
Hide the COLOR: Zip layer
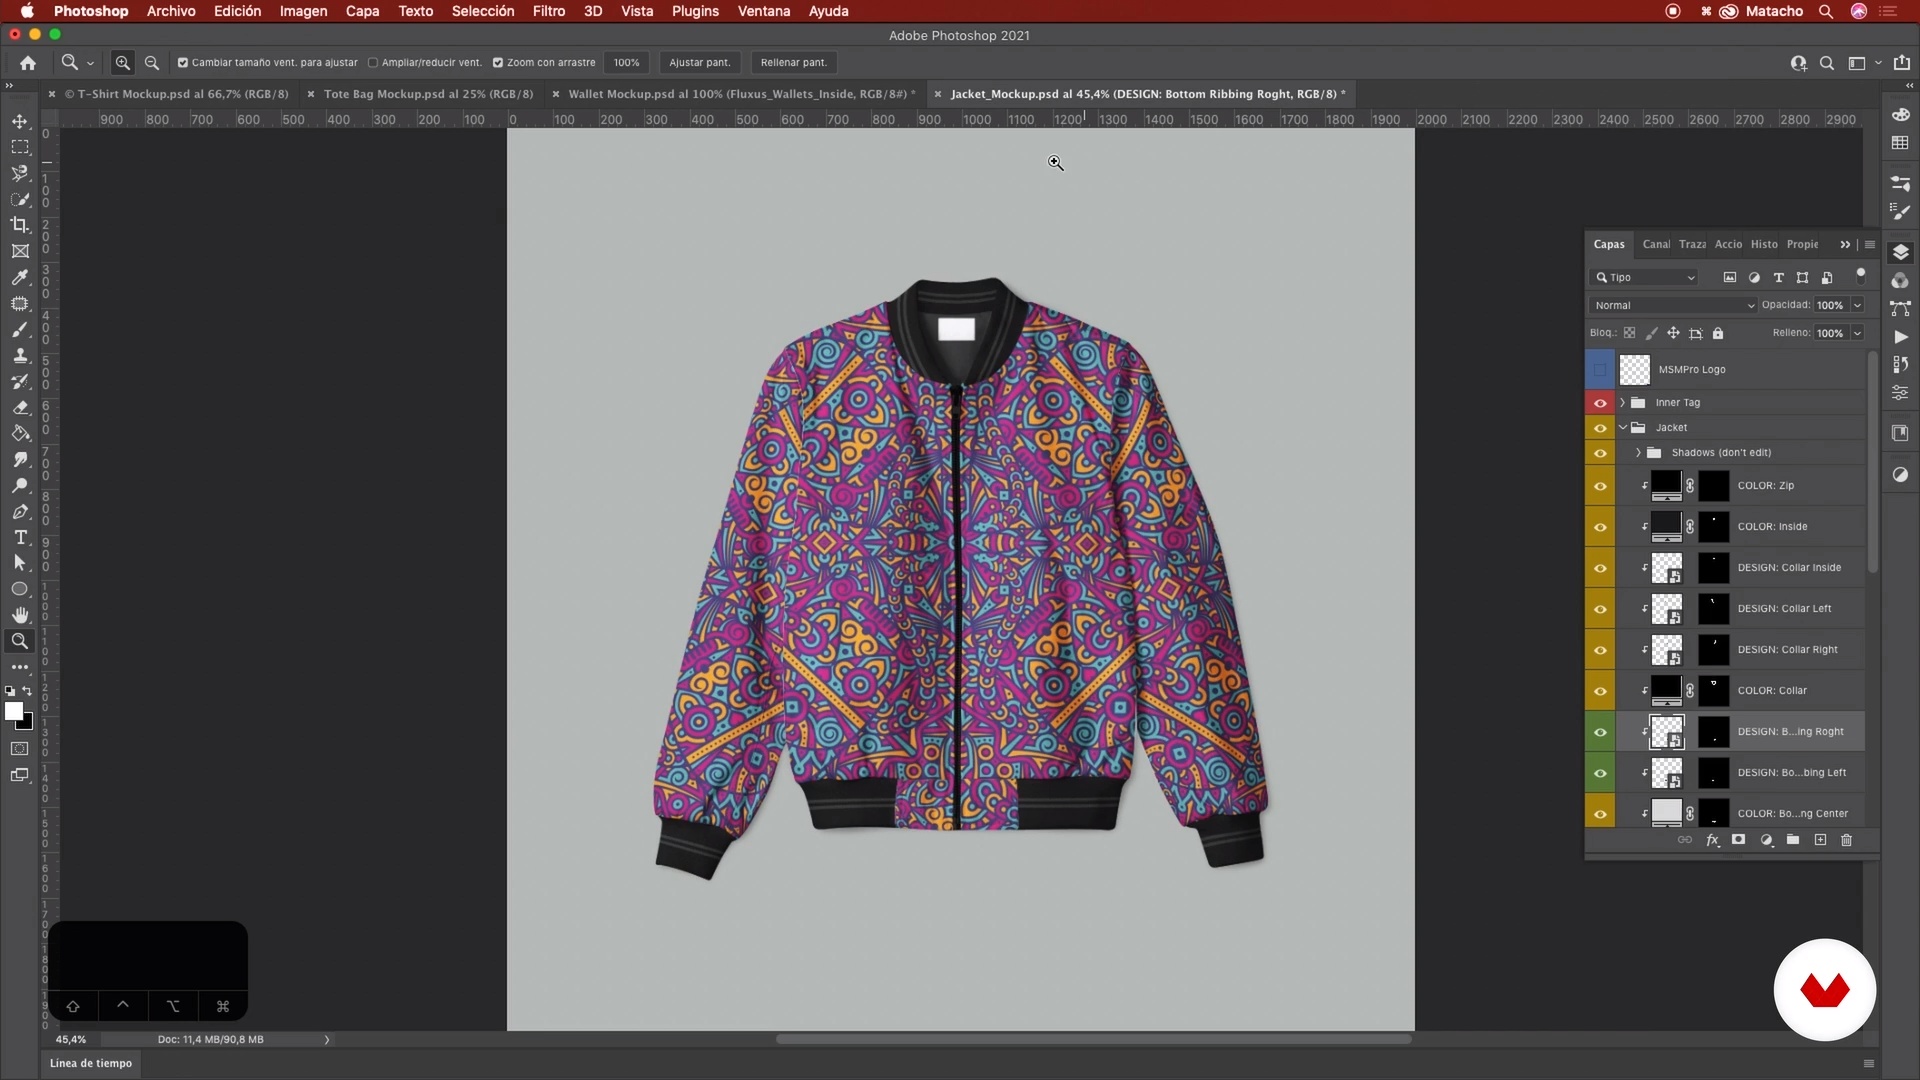(x=1600, y=486)
